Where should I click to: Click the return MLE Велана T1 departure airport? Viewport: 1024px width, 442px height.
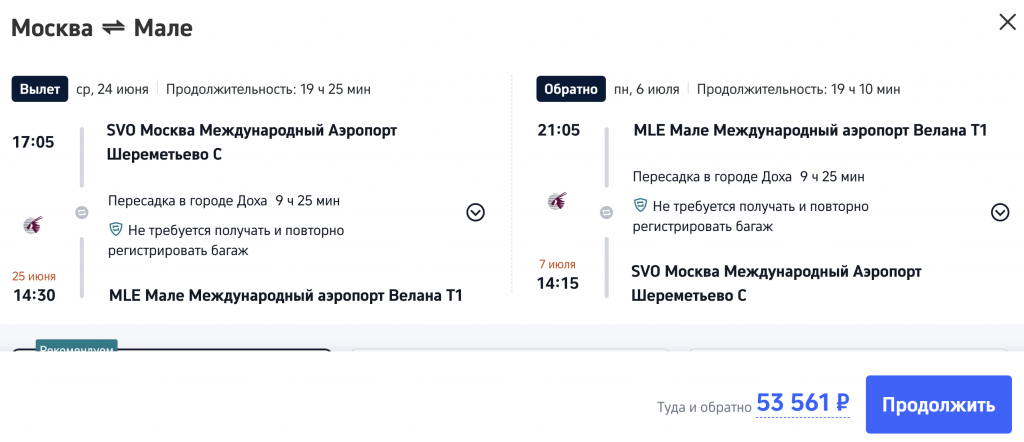pos(810,130)
